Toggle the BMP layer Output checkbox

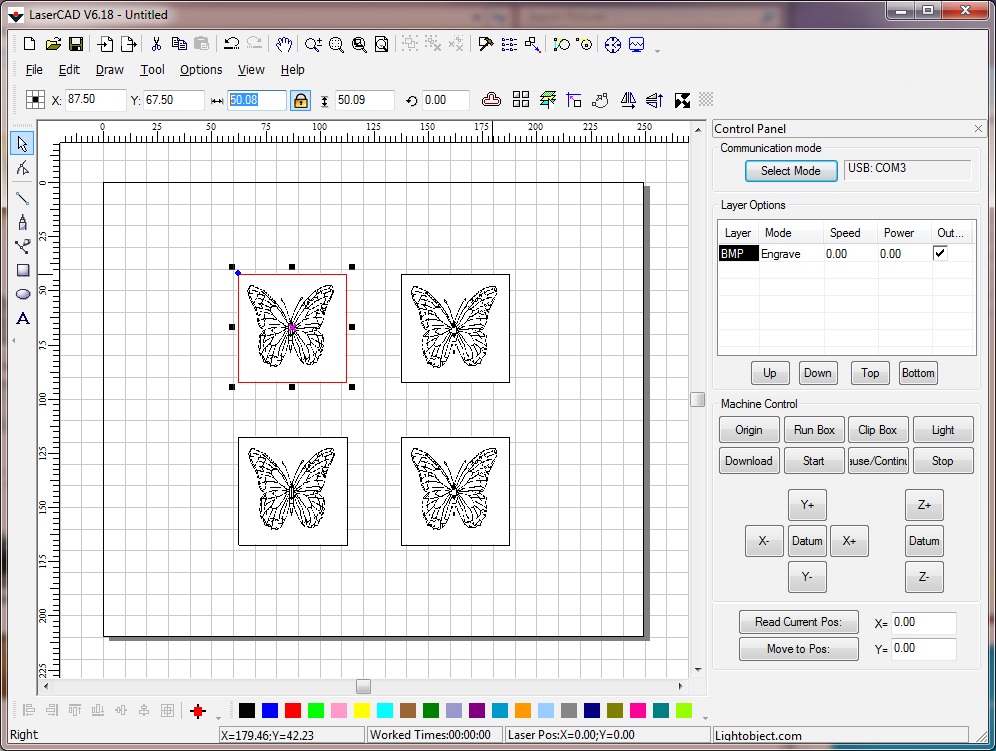click(939, 254)
